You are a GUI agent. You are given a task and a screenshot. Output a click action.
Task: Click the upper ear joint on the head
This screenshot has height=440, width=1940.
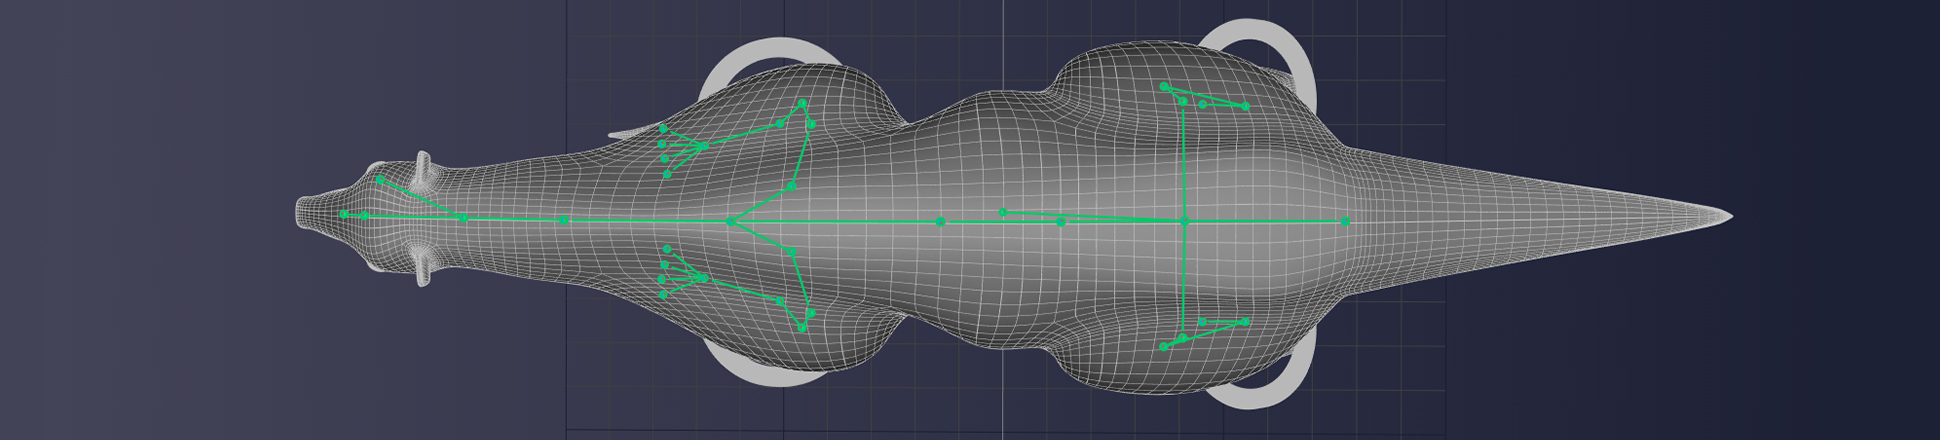click(x=380, y=180)
